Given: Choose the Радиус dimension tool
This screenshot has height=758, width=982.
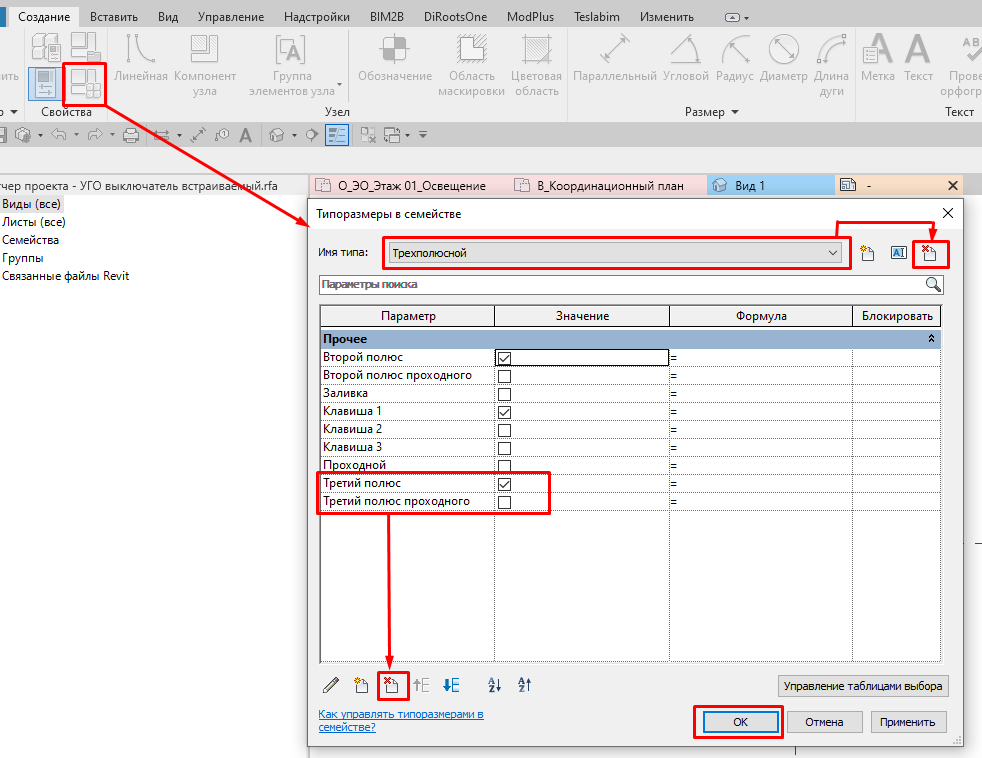Looking at the screenshot, I should pyautogui.click(x=735, y=58).
